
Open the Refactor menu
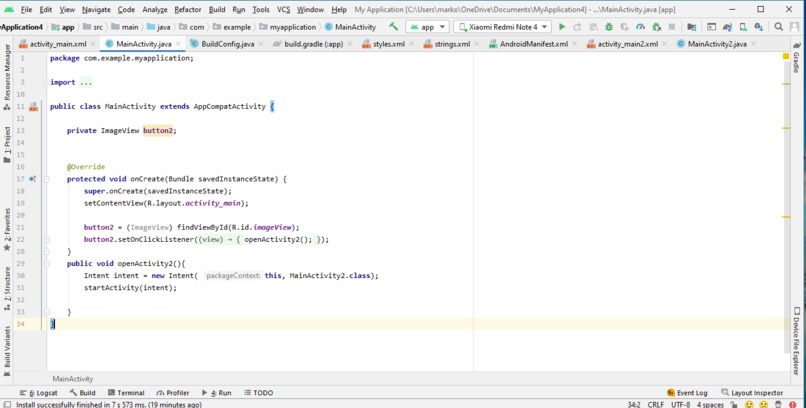[188, 9]
